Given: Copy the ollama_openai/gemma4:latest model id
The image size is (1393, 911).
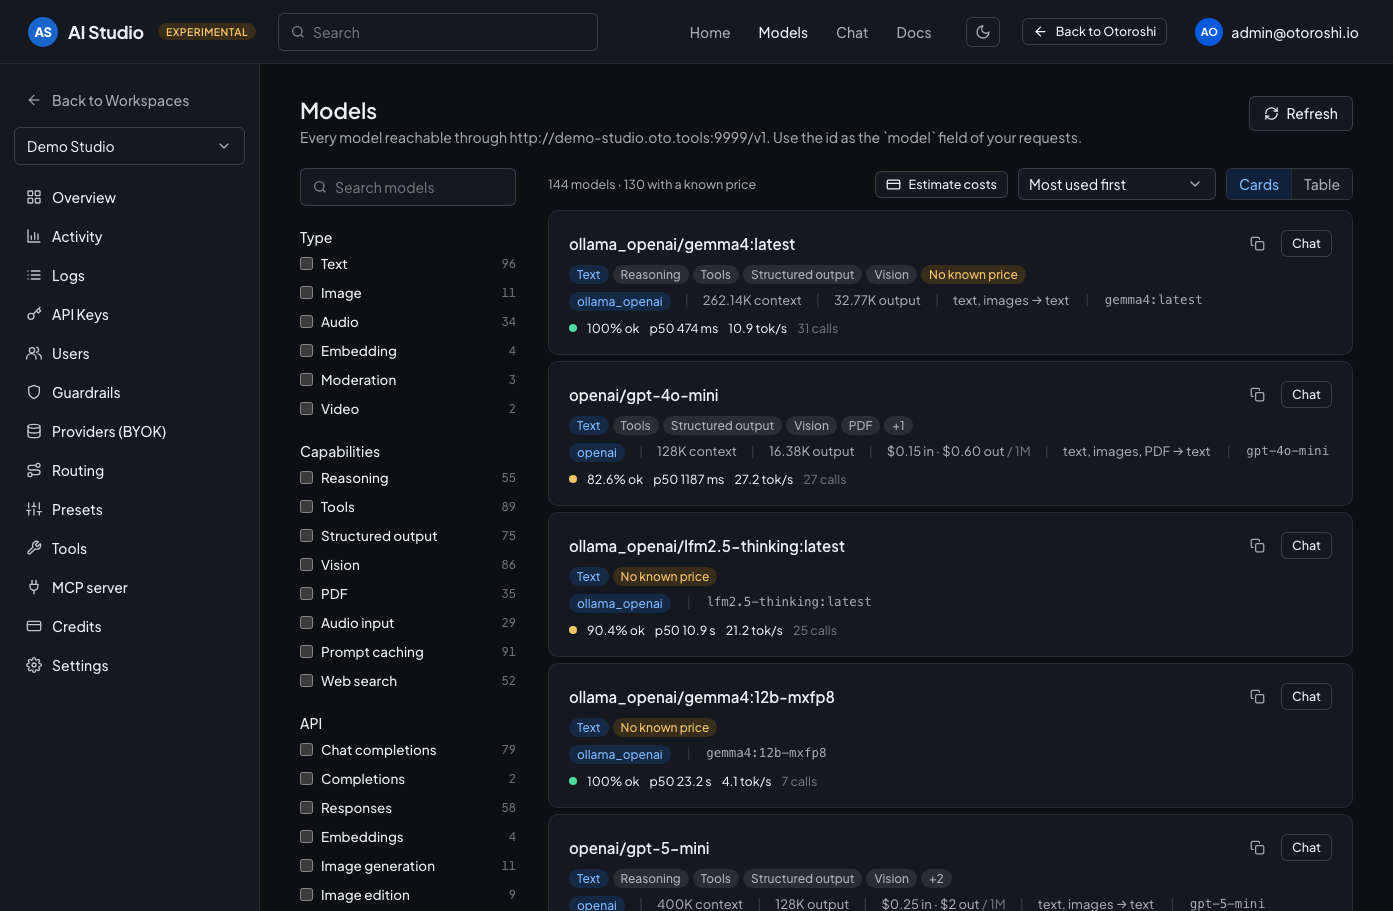Looking at the screenshot, I should point(1257,244).
